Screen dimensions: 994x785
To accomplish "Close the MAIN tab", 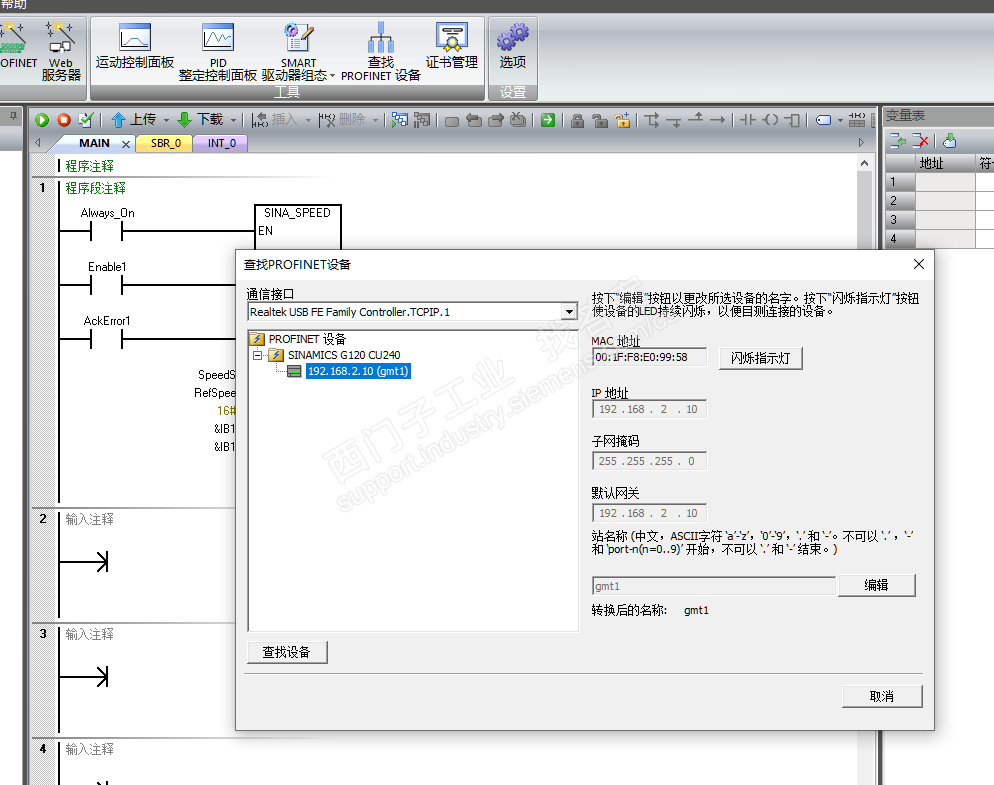I will click(x=126, y=144).
